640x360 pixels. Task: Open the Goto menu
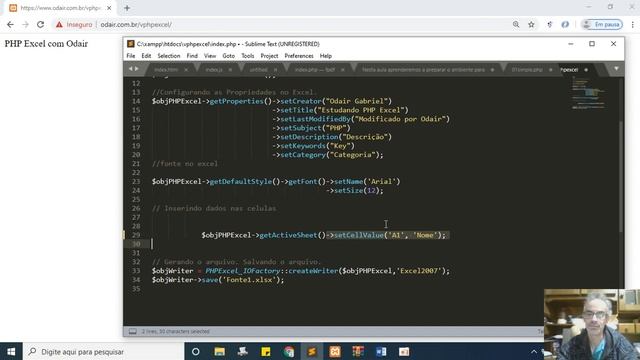click(x=229, y=56)
